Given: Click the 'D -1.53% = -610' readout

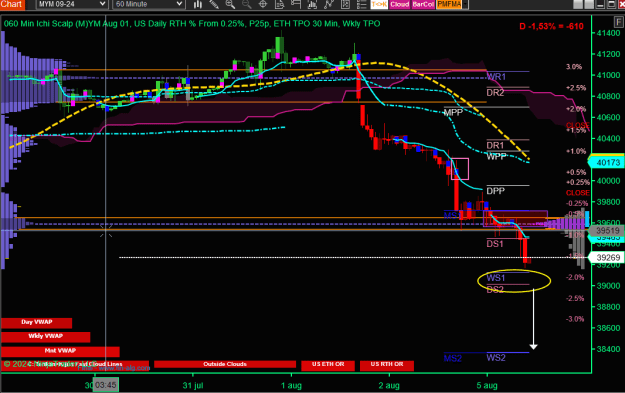Looking at the screenshot, I should (551, 26).
